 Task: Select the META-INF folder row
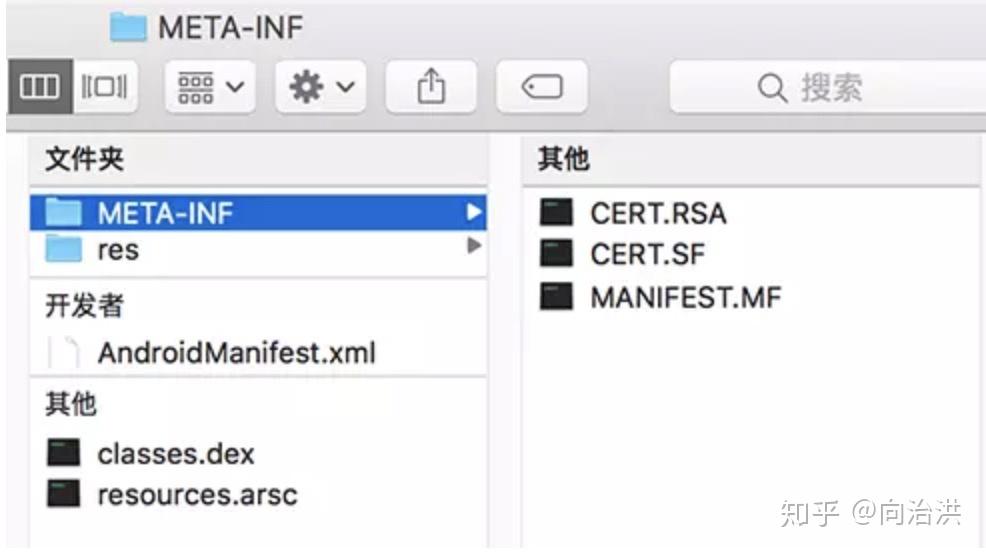[258, 213]
